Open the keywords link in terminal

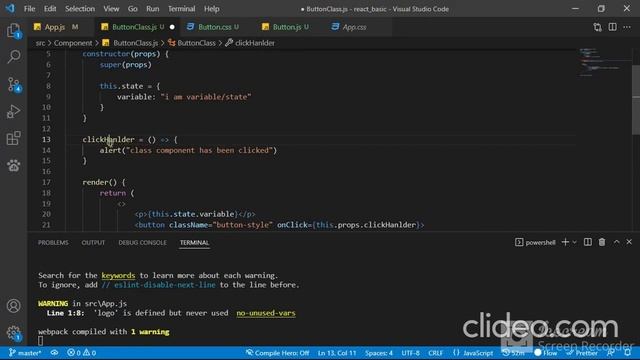point(118,276)
